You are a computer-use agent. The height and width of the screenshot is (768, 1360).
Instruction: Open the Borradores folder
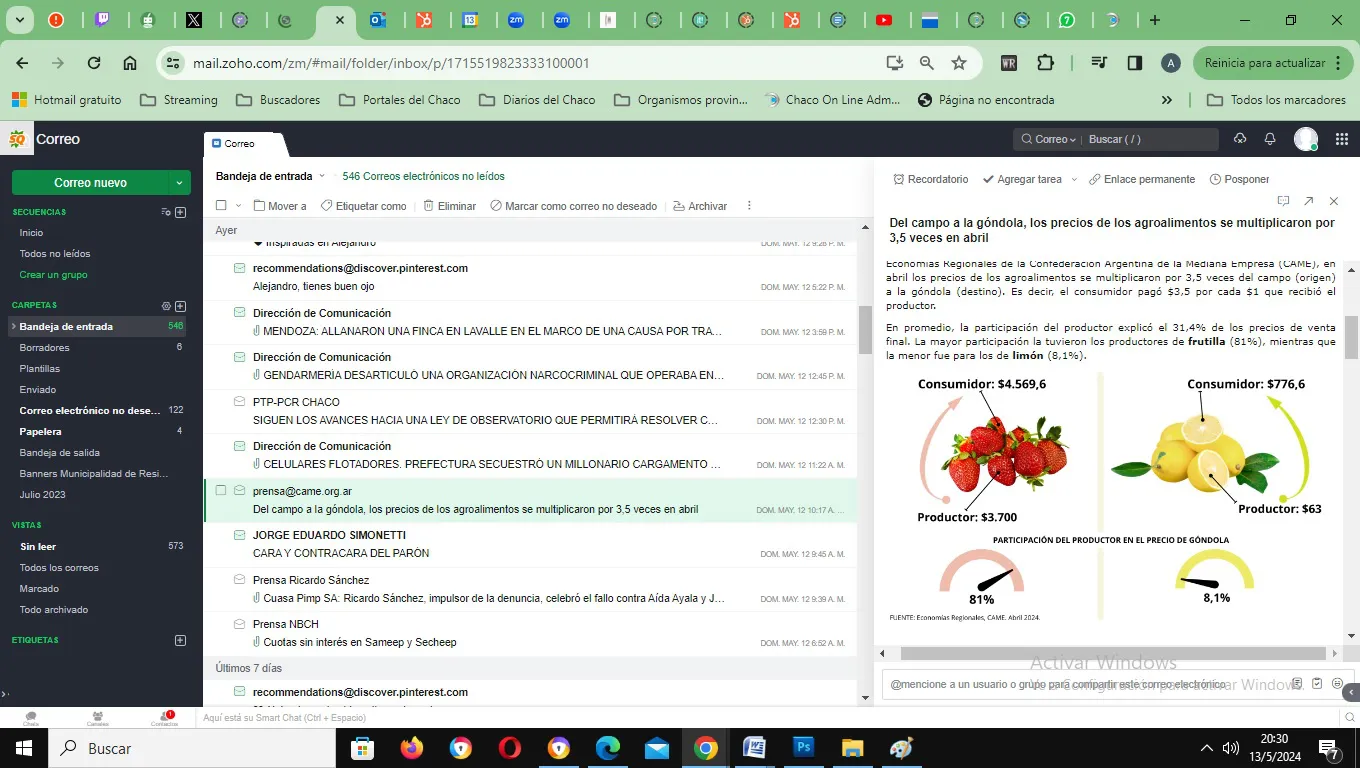click(45, 348)
